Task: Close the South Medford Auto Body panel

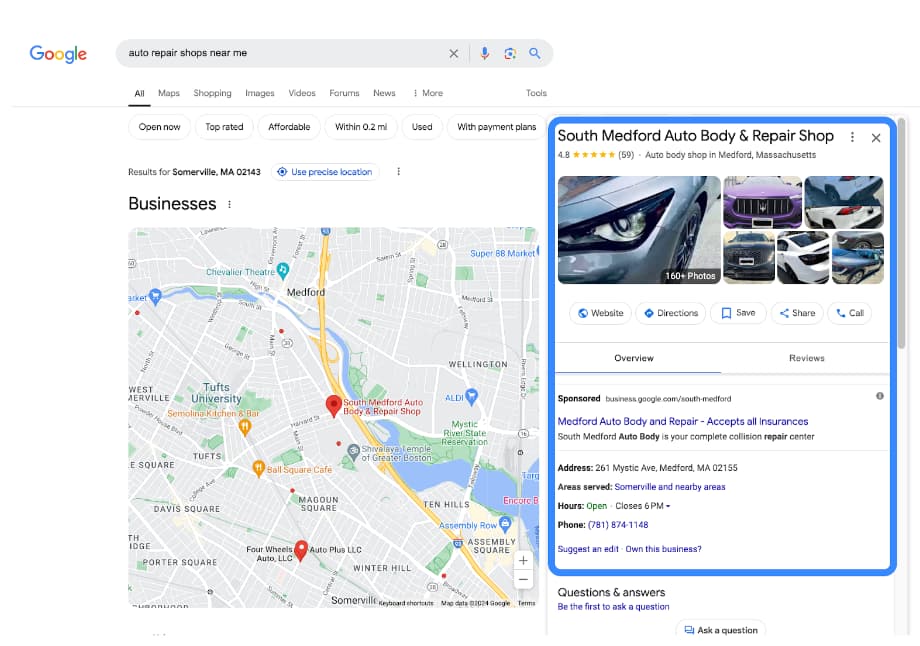Action: [x=876, y=138]
